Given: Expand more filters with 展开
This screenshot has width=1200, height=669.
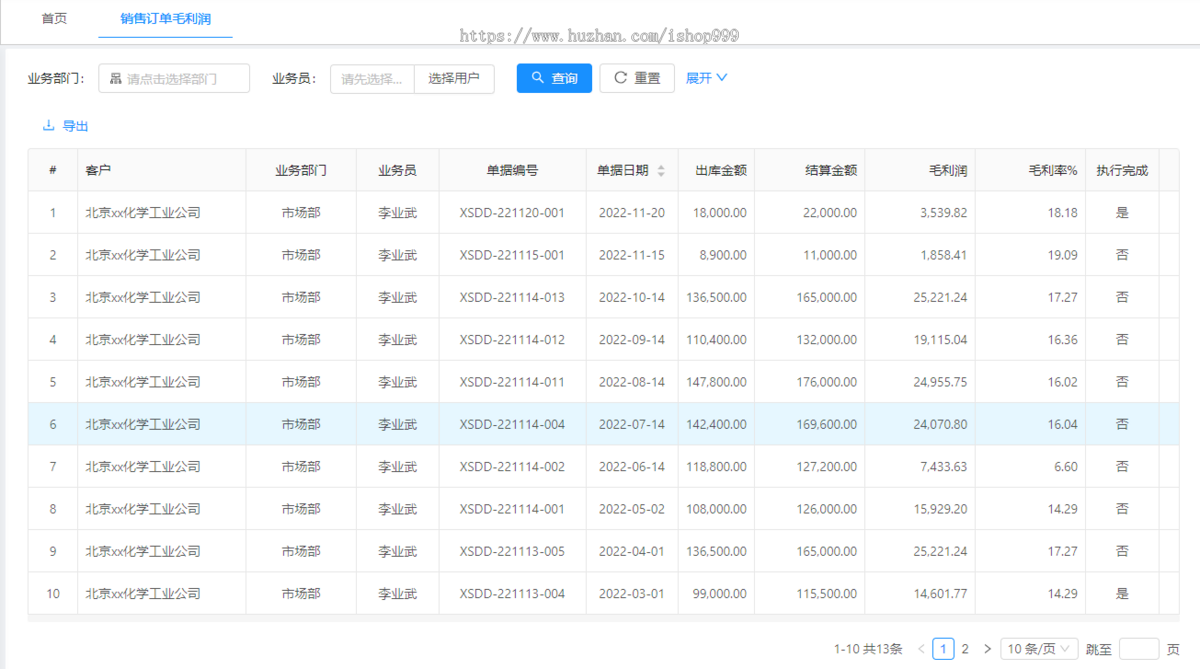Looking at the screenshot, I should coord(707,78).
